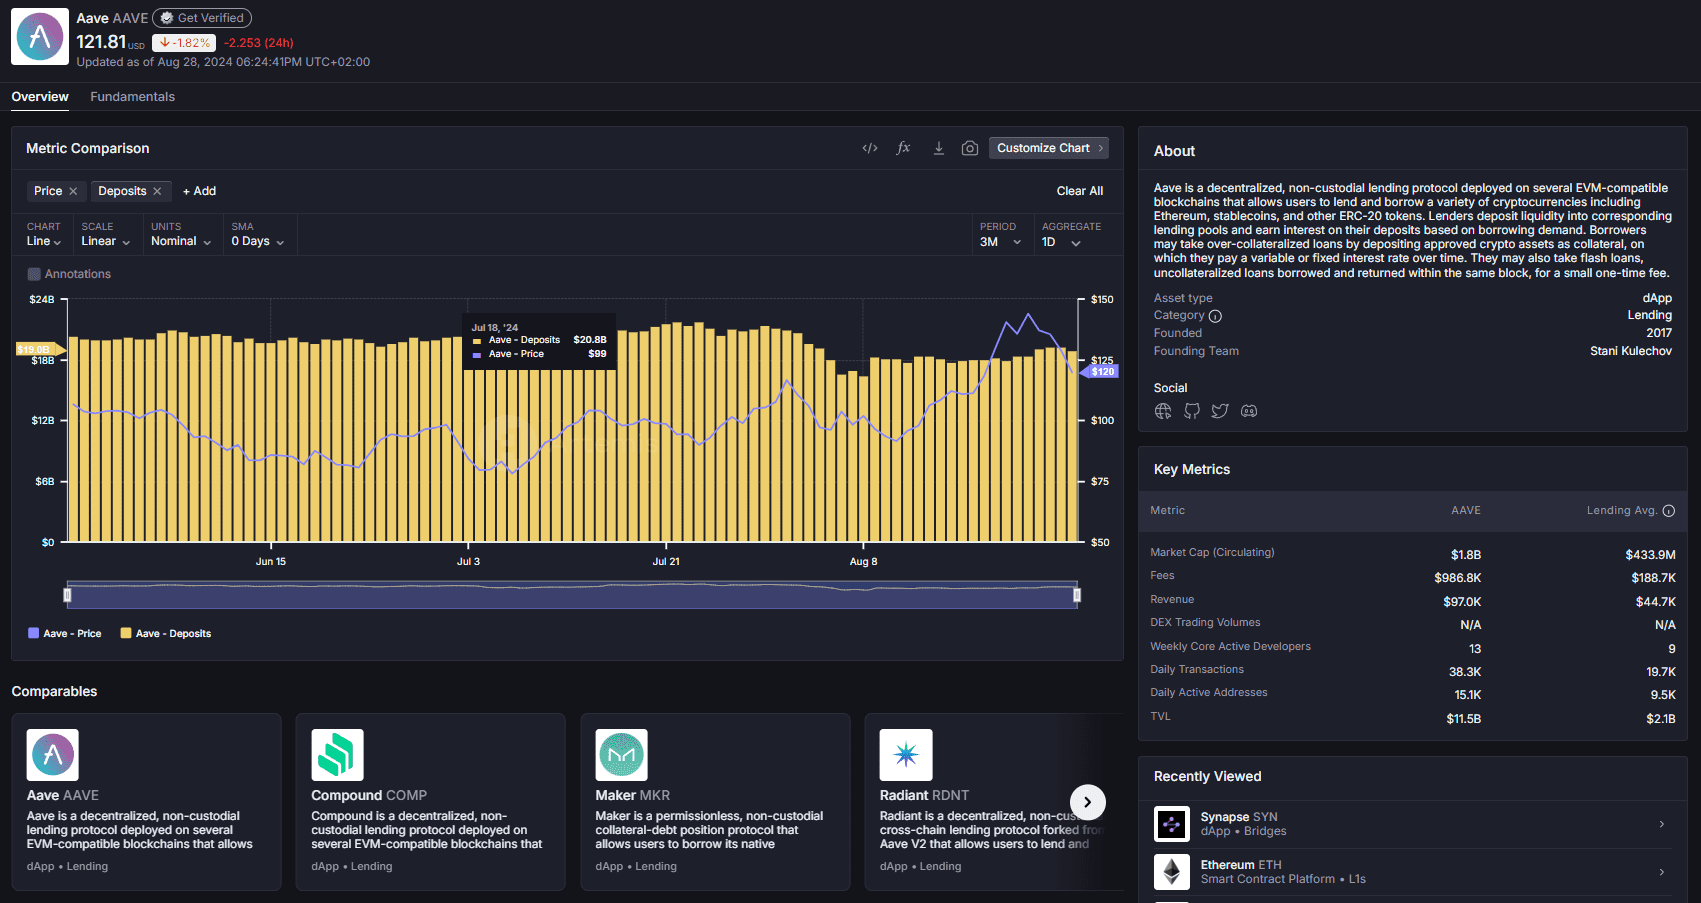Image resolution: width=1701 pixels, height=903 pixels.
Task: Click the Lending Avg. info icon
Action: 1668,511
